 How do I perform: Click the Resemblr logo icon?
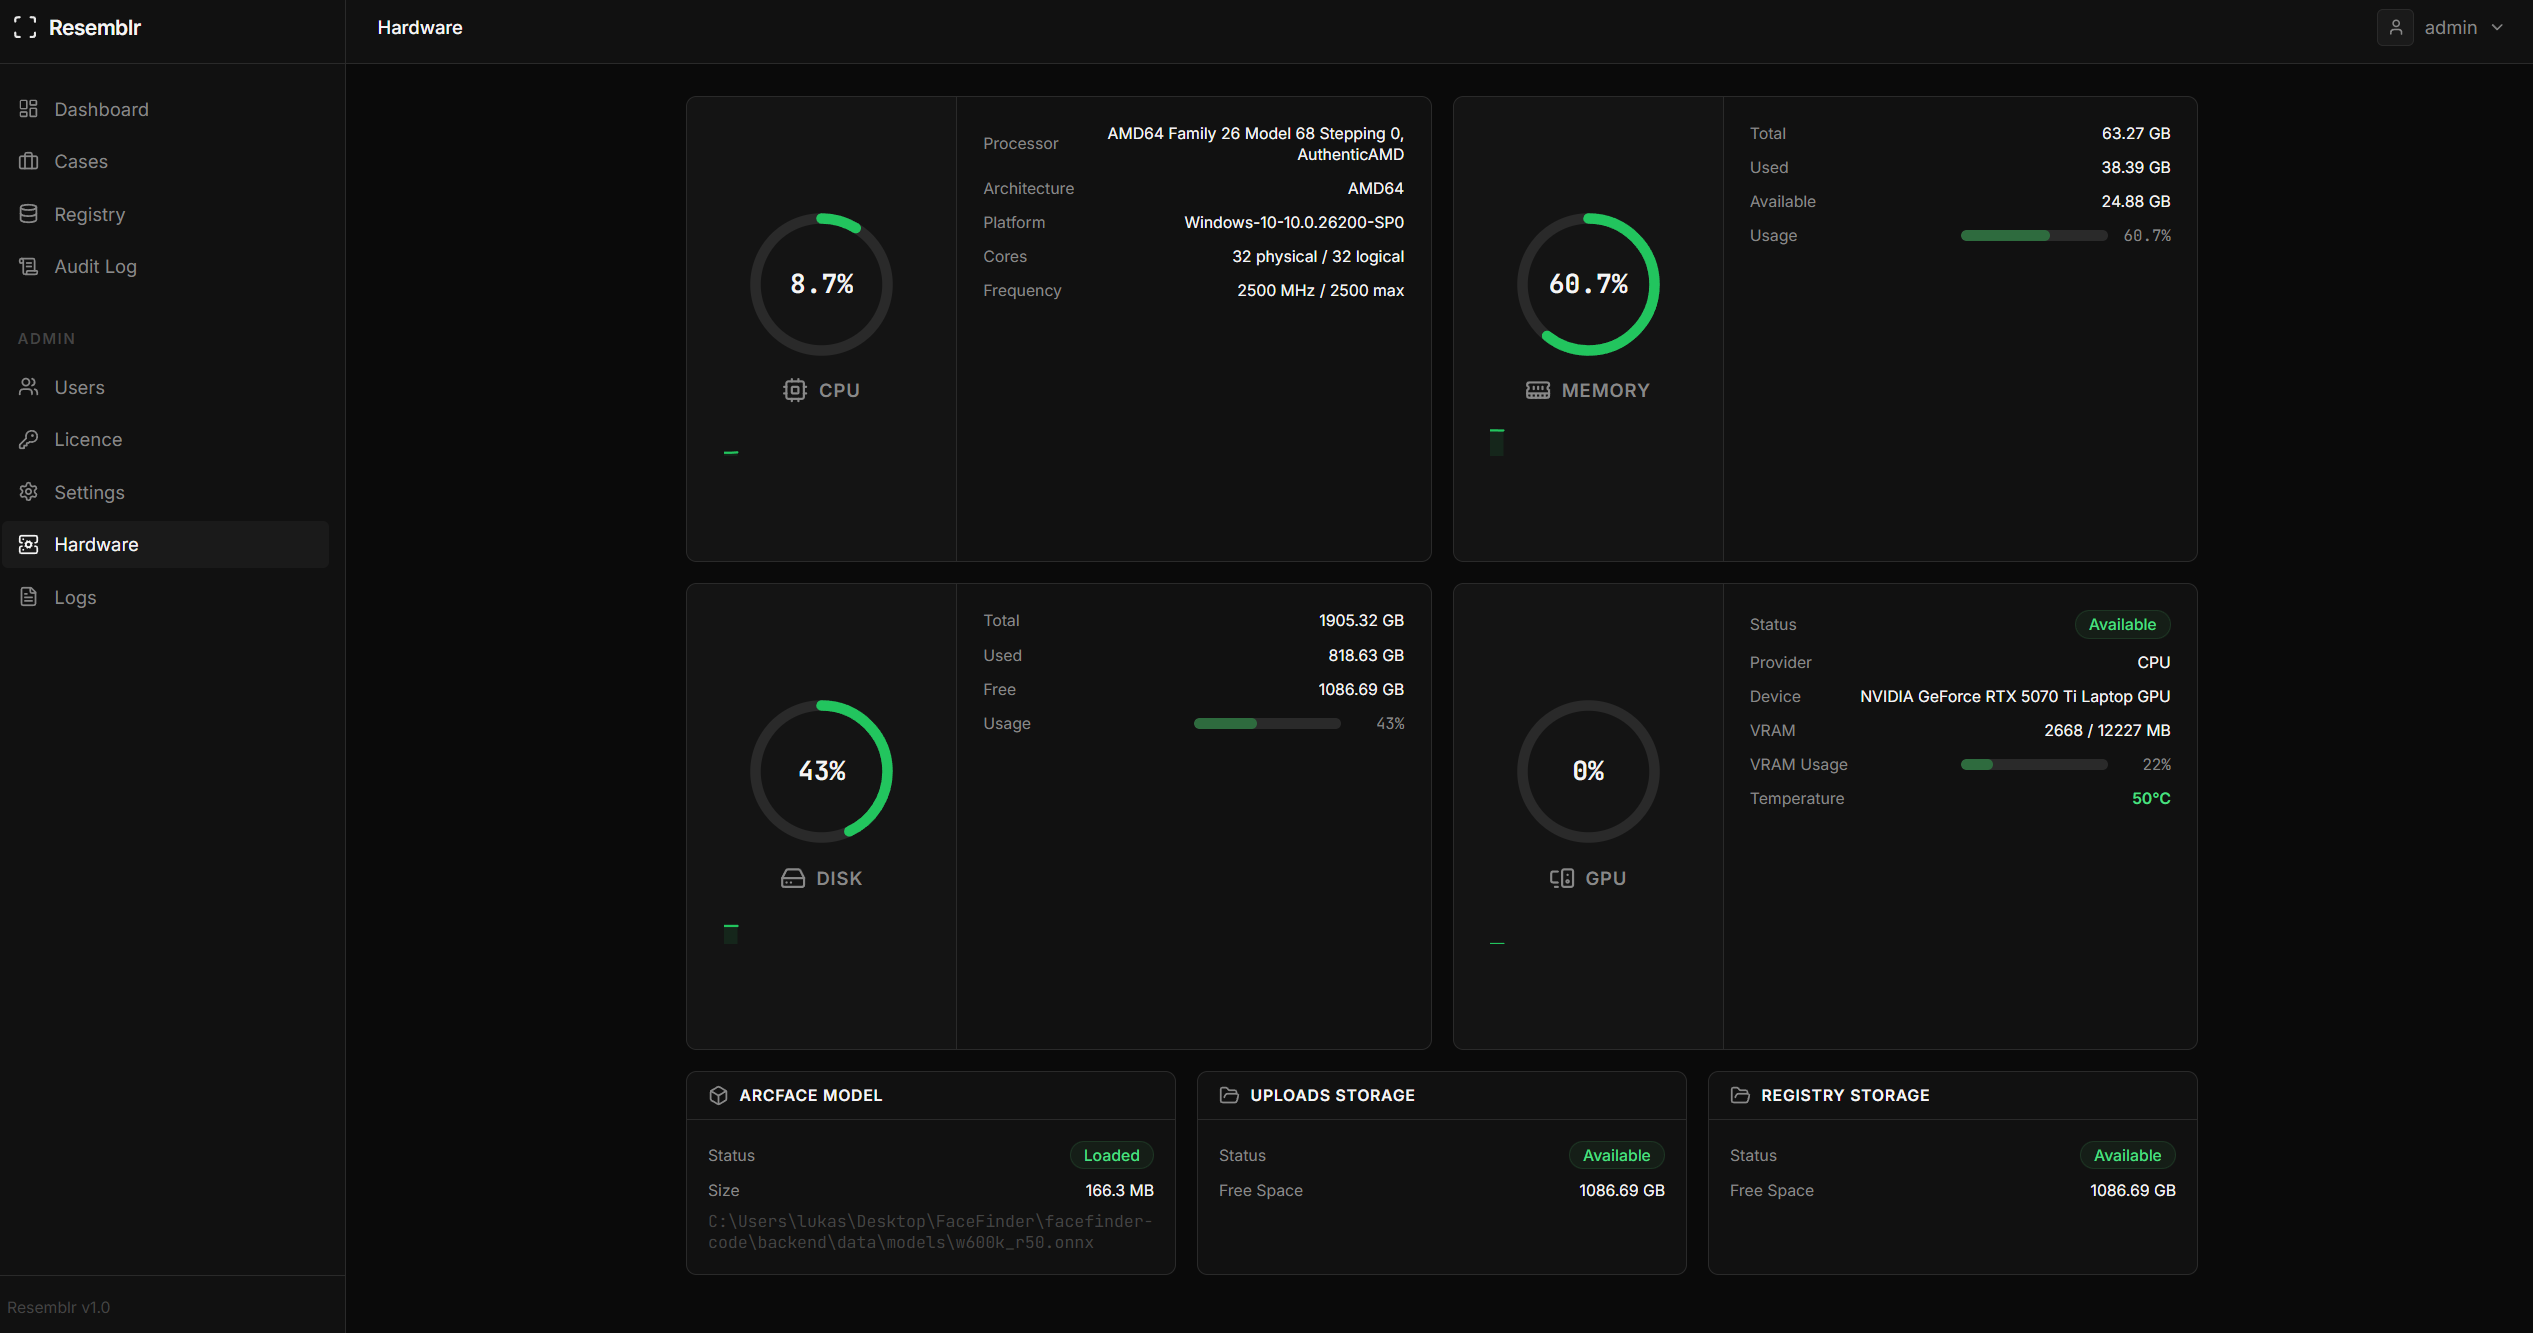pos(25,27)
